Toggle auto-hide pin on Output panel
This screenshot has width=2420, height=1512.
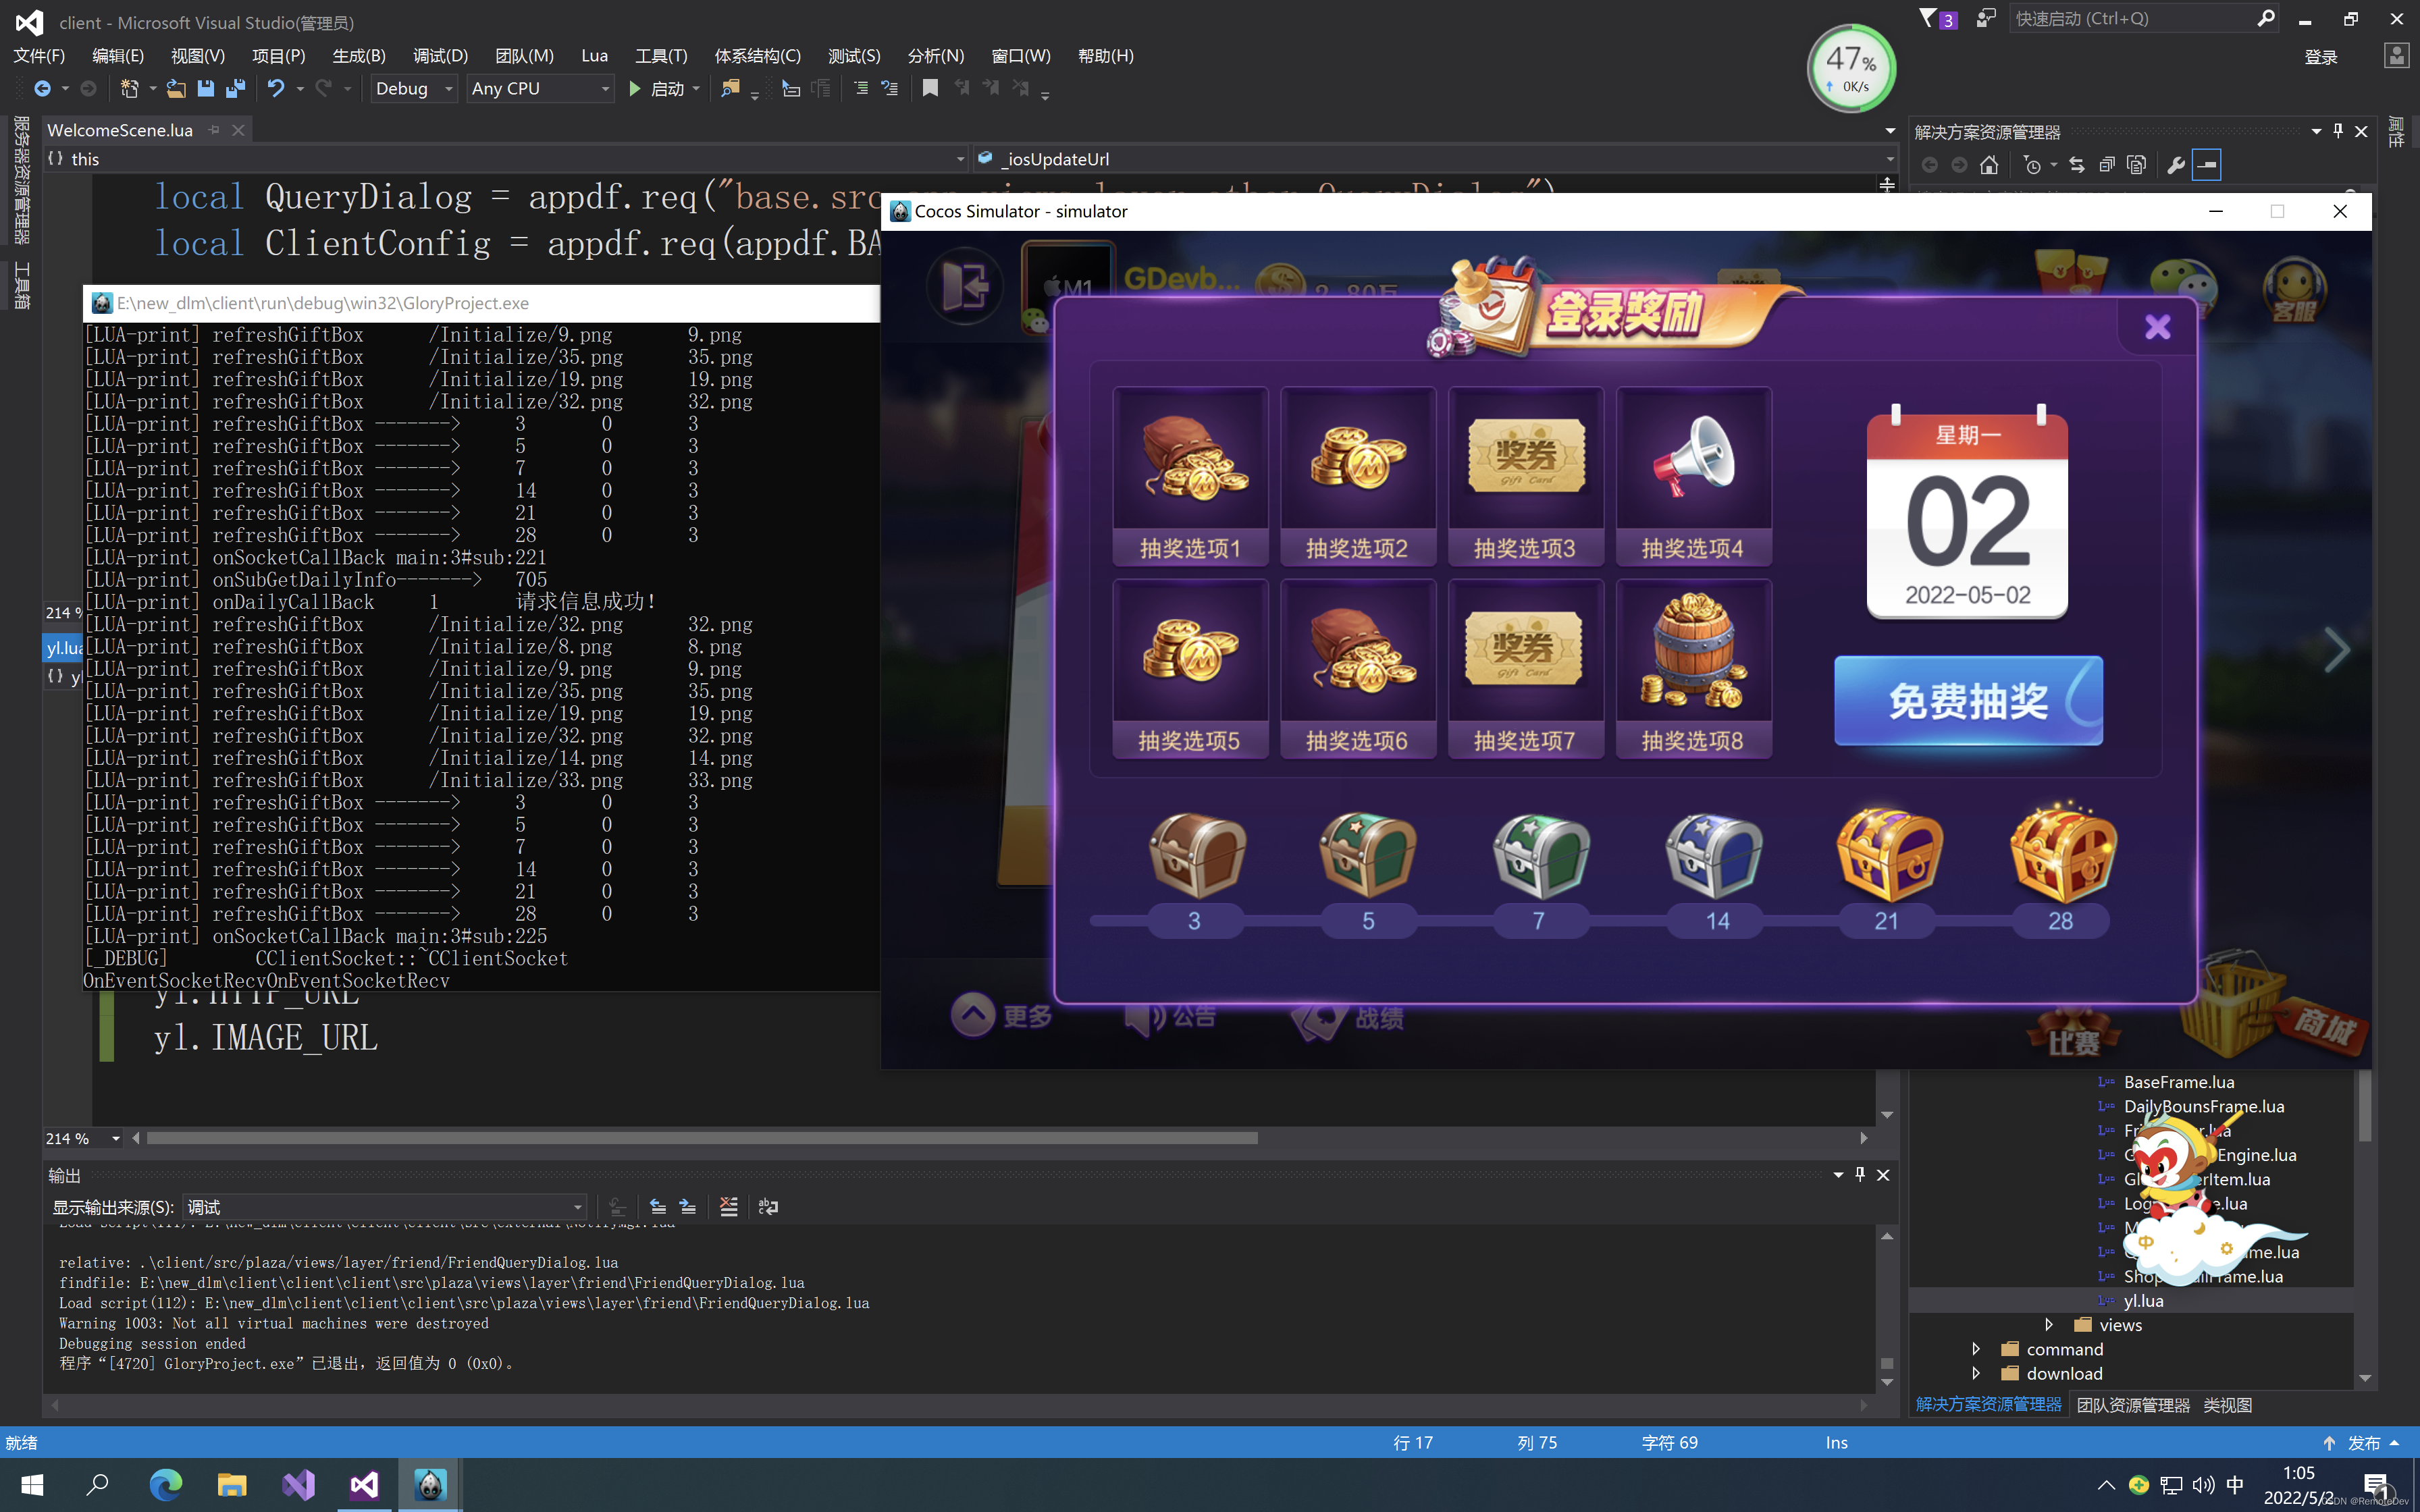[x=1860, y=1175]
